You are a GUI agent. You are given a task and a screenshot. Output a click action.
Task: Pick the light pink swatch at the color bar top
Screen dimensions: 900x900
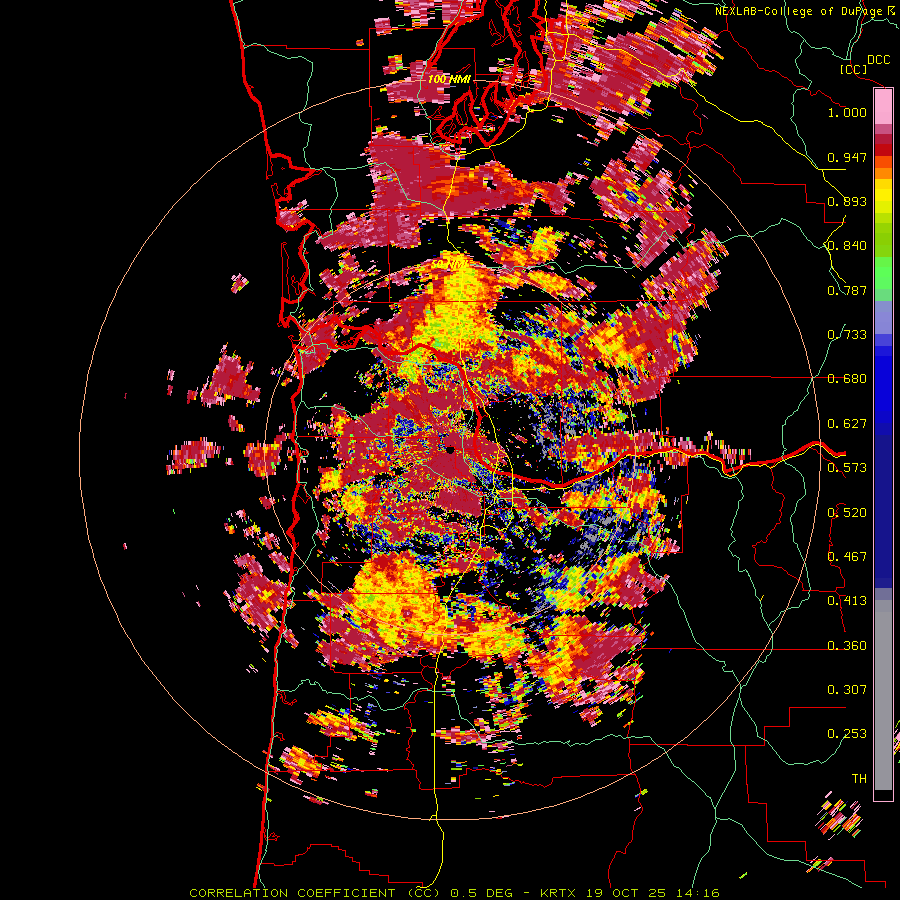point(883,106)
